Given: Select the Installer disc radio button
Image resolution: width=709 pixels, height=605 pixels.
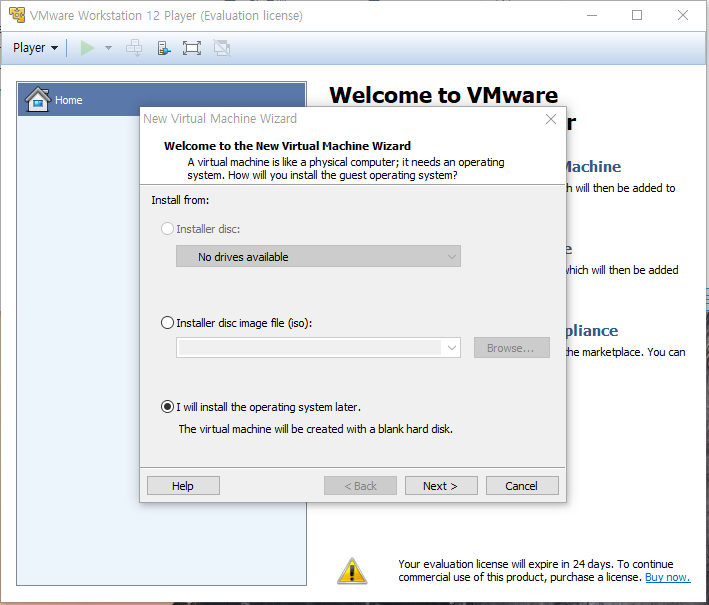Looking at the screenshot, I should point(167,229).
